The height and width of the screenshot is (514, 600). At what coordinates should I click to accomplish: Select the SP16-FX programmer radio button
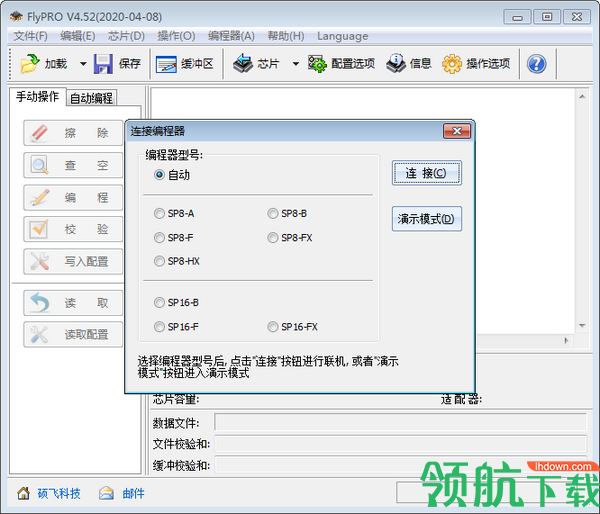click(272, 327)
